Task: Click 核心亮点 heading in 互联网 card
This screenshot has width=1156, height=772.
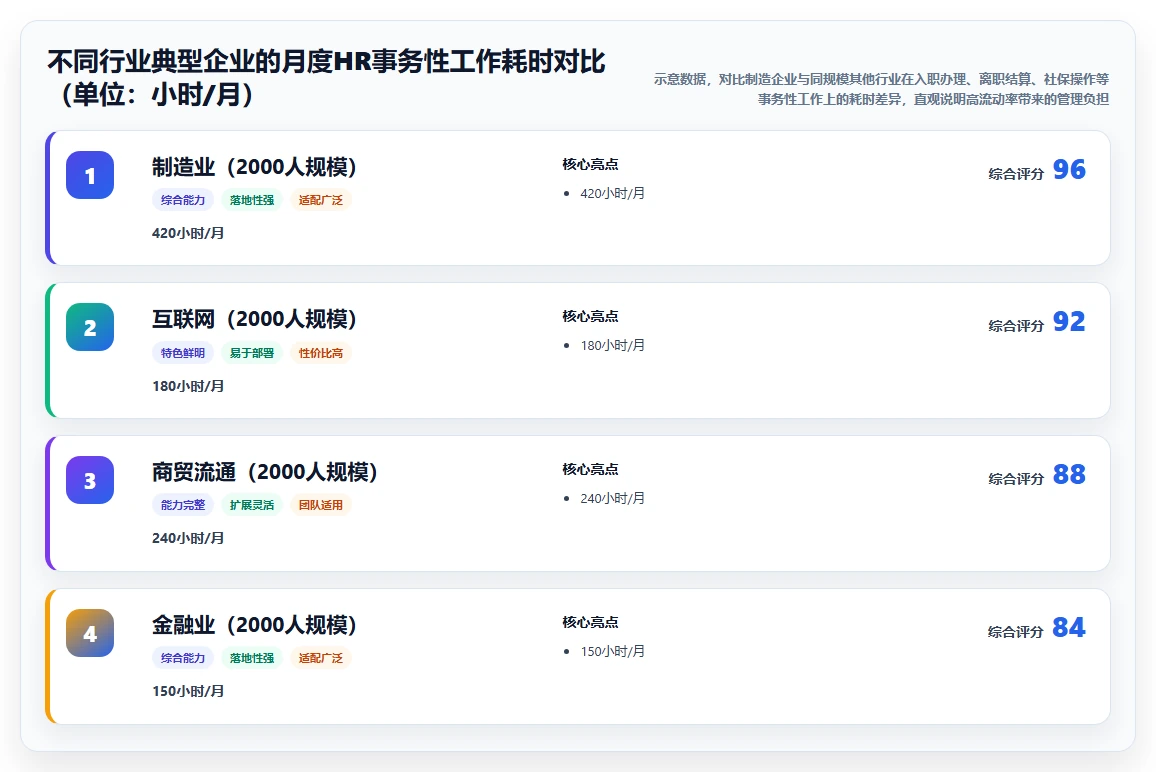Action: [591, 316]
